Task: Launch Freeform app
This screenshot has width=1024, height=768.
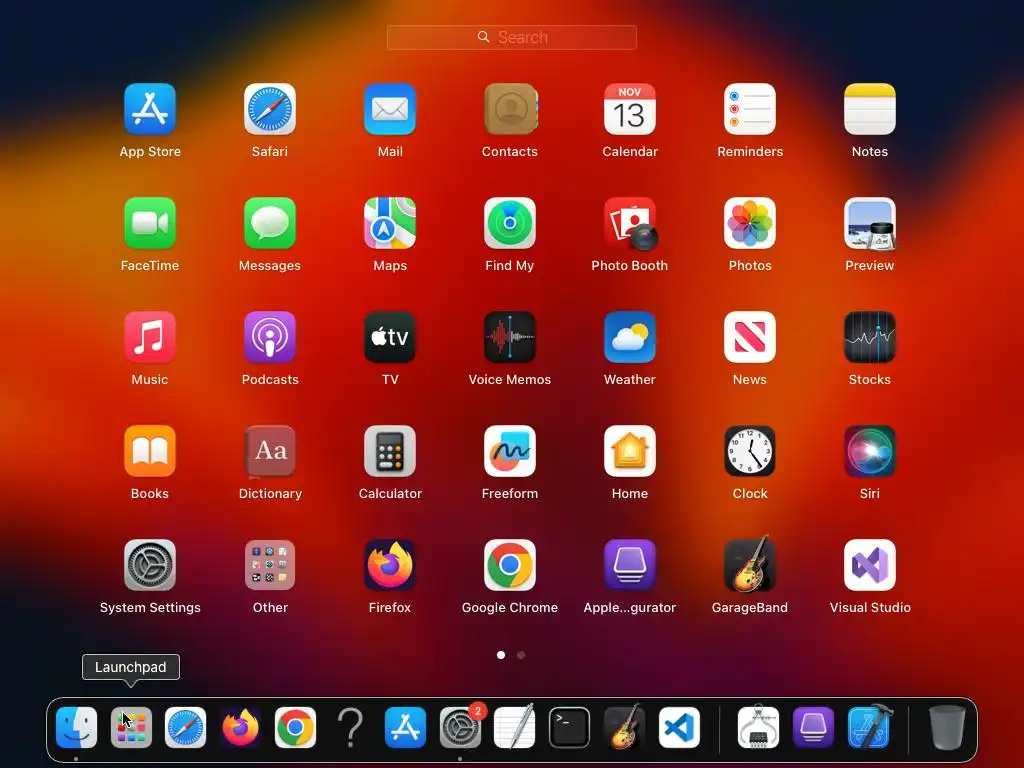Action: coord(510,451)
